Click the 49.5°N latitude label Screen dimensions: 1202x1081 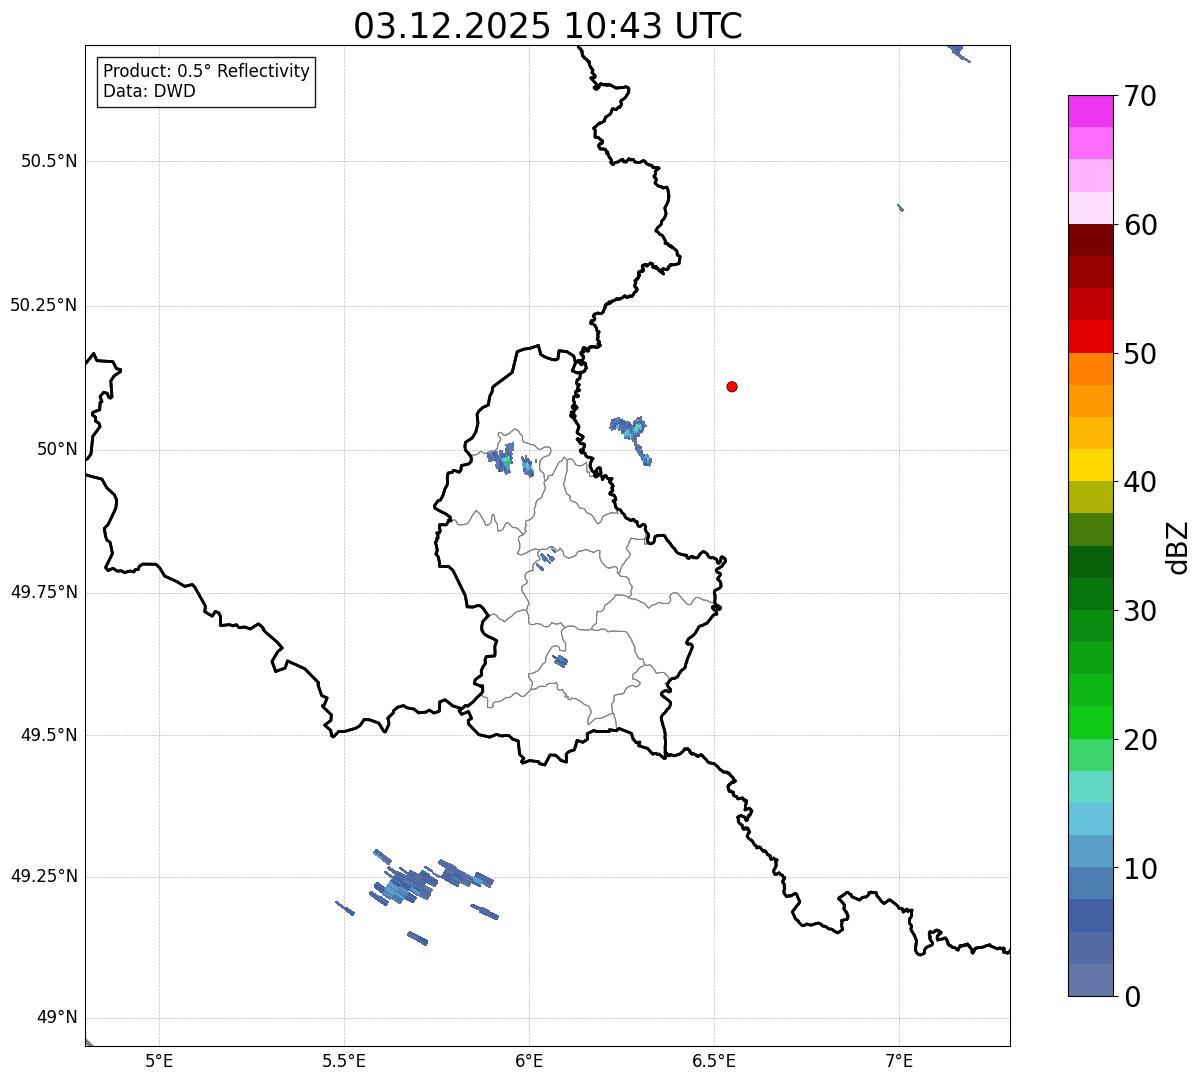coord(49,735)
